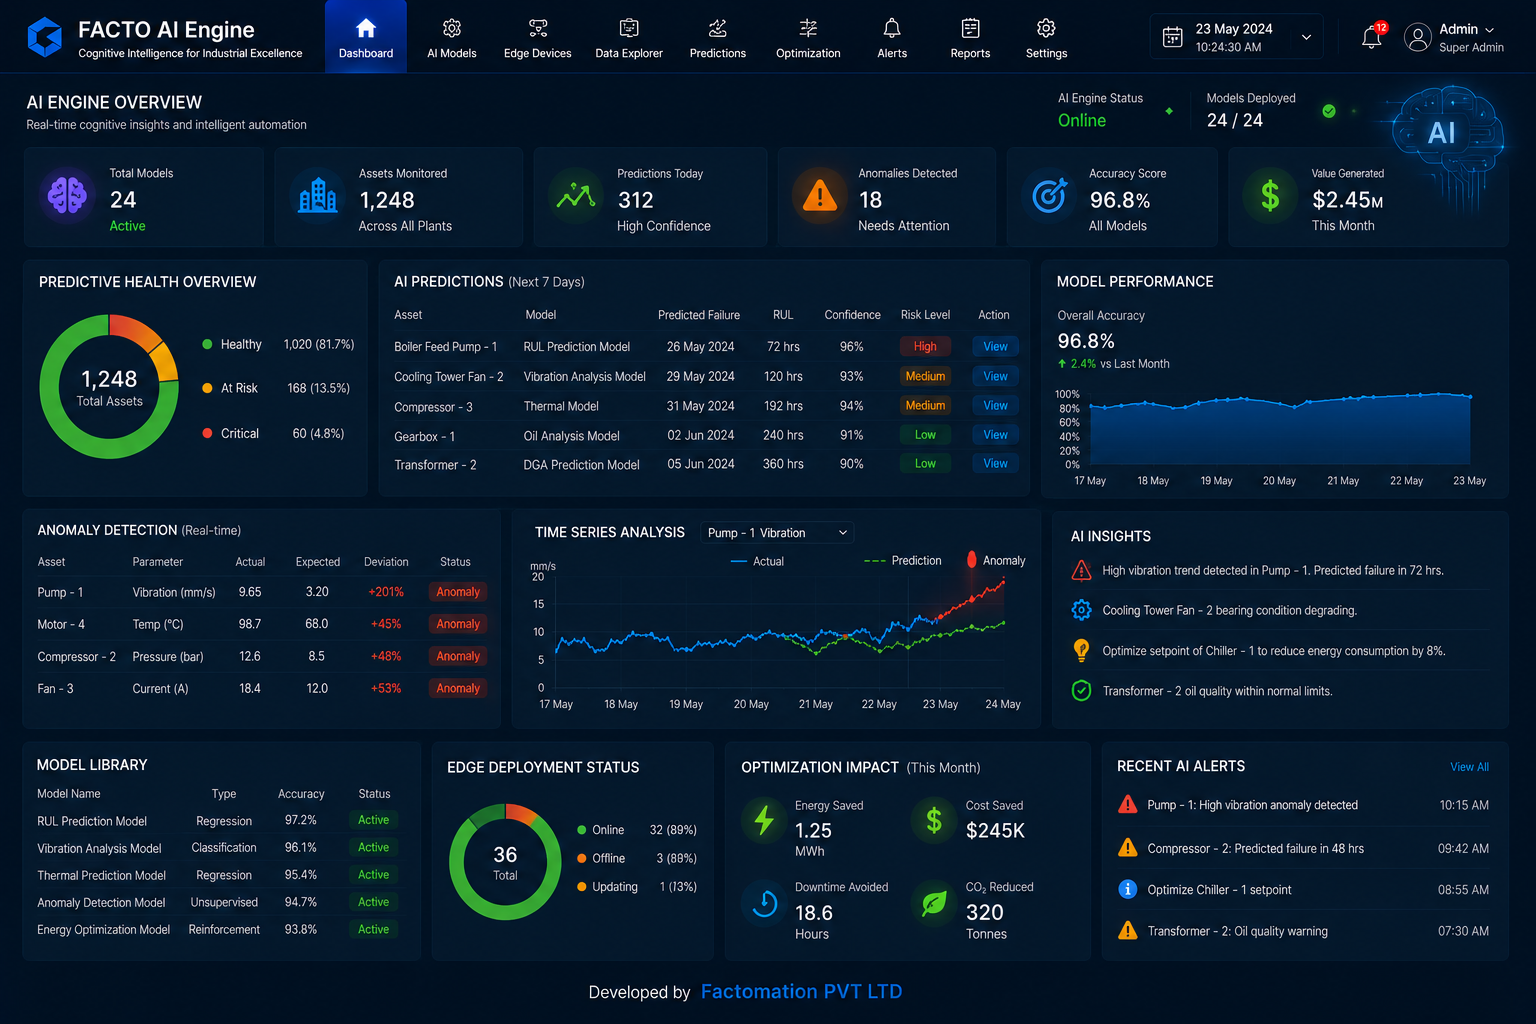Screen dimensions: 1536x1024
Task: View Boiler Feed Pump - 1 prediction
Action: coord(995,346)
